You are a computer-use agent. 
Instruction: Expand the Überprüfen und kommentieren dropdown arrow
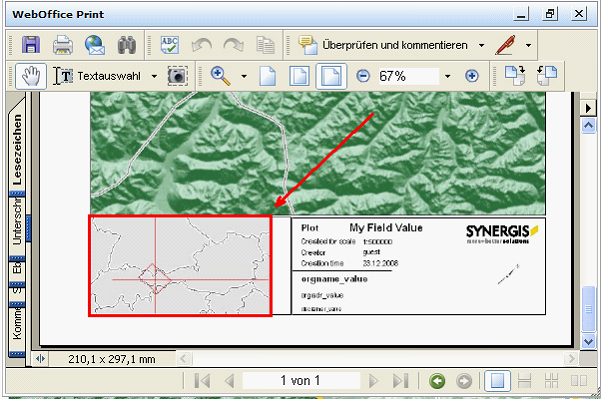tap(481, 45)
